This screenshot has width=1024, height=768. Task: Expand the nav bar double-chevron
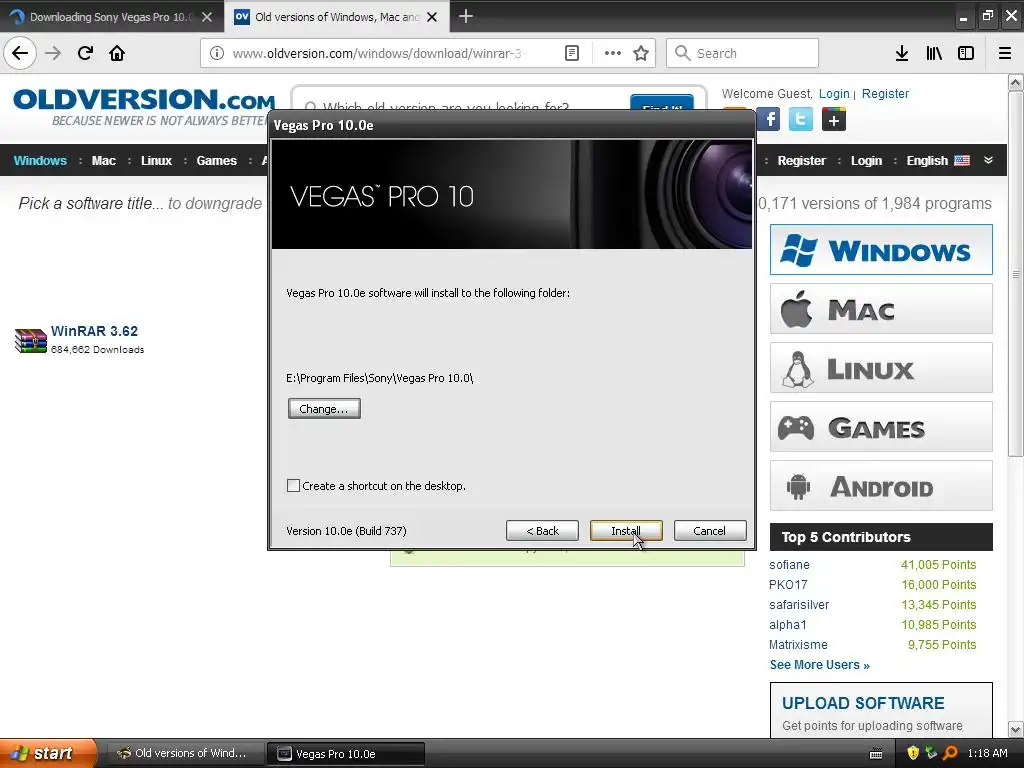(988, 160)
